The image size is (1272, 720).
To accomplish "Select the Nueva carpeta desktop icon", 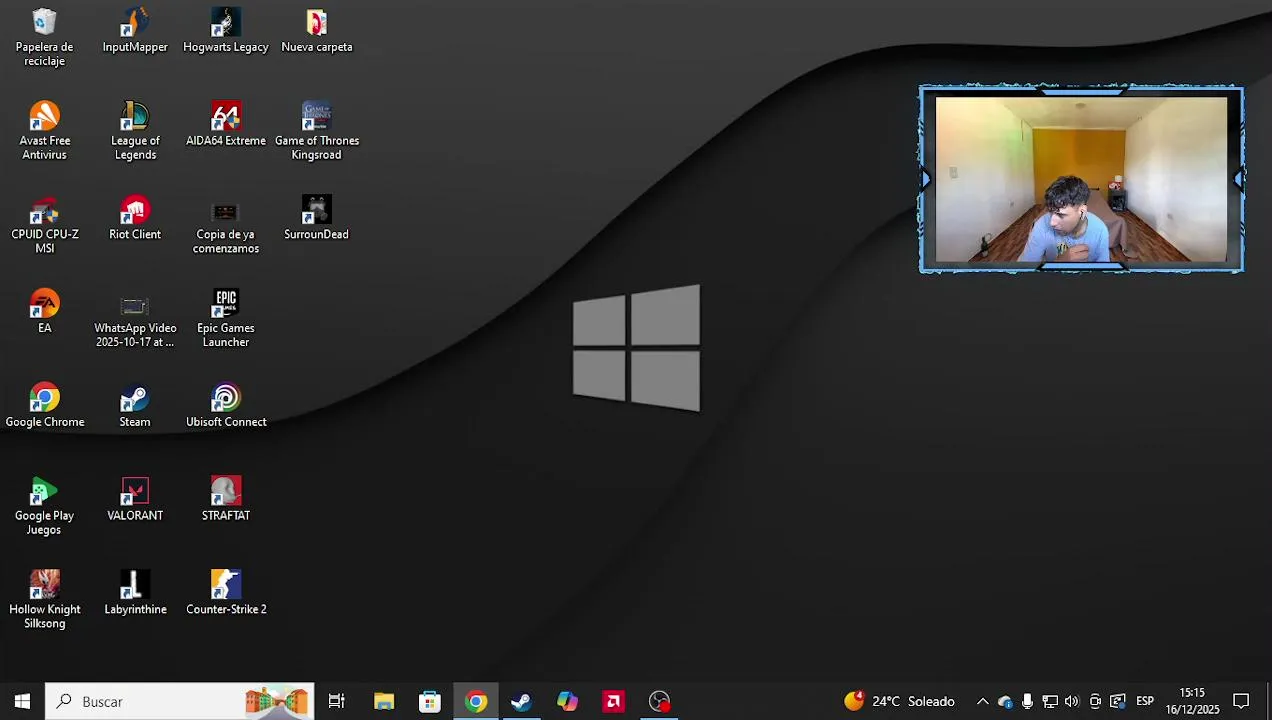I will point(317,30).
